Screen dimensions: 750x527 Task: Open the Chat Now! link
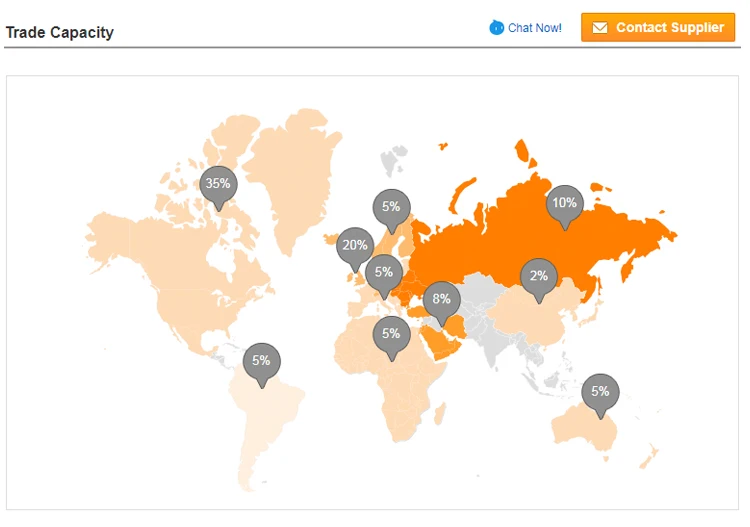click(534, 28)
